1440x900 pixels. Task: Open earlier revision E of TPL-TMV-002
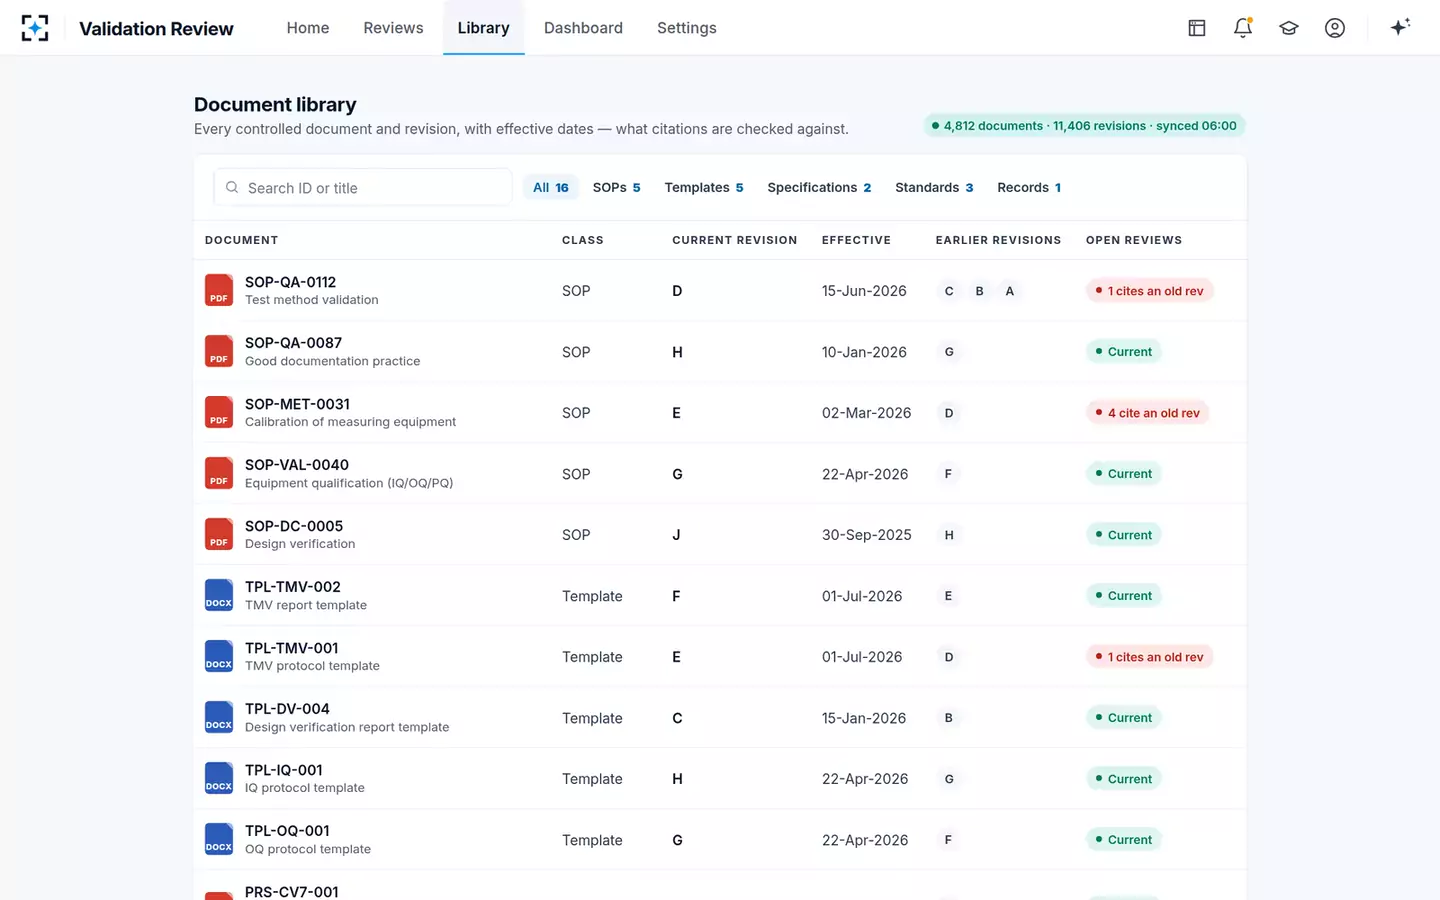[x=949, y=596]
